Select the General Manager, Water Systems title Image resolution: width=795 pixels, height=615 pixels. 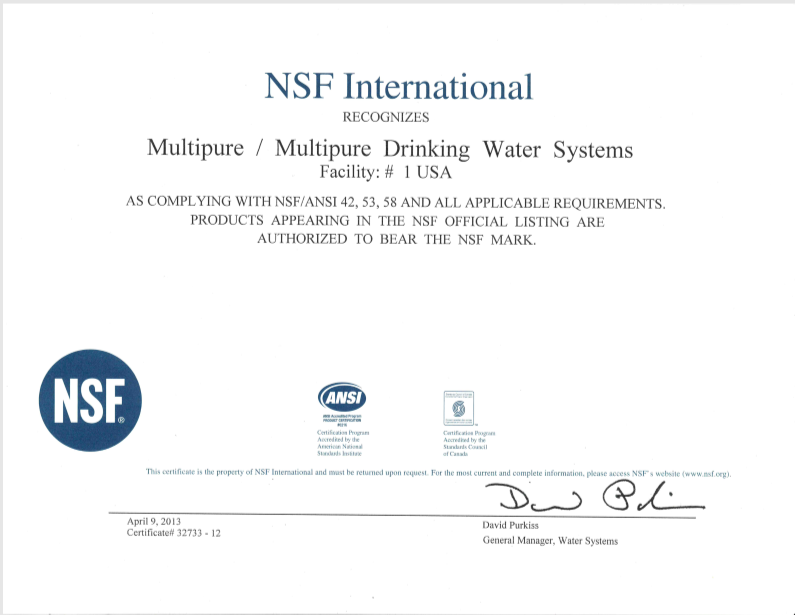click(x=549, y=541)
